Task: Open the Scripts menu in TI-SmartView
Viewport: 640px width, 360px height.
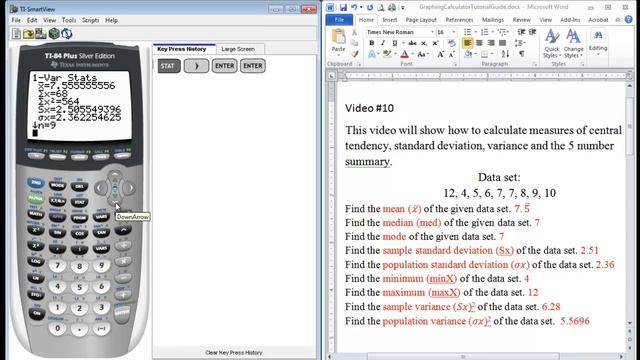Action: [x=90, y=20]
